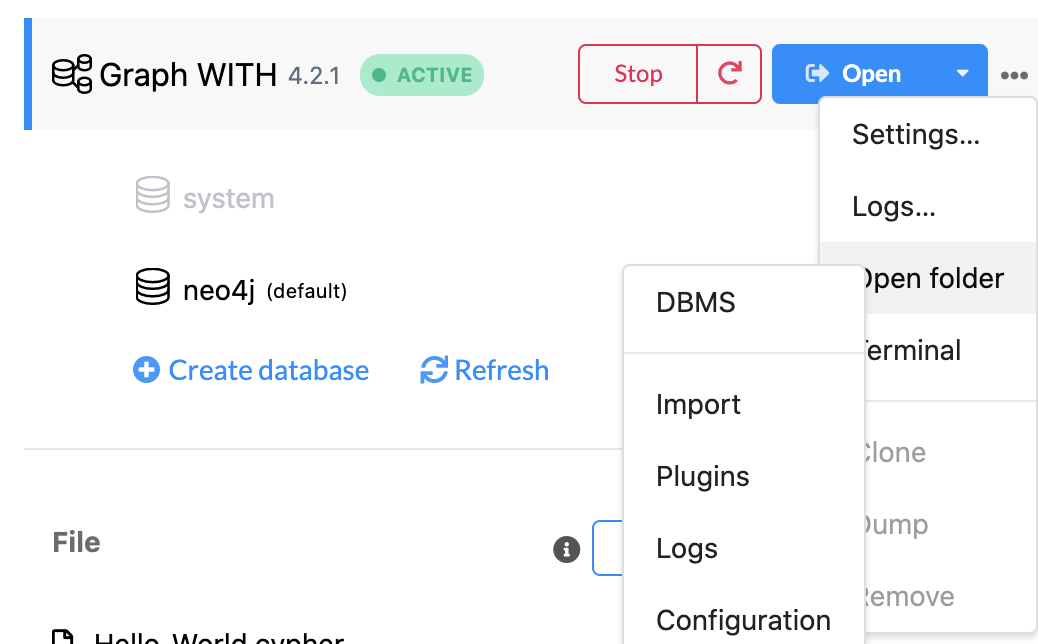Click the Create database link

(x=251, y=370)
